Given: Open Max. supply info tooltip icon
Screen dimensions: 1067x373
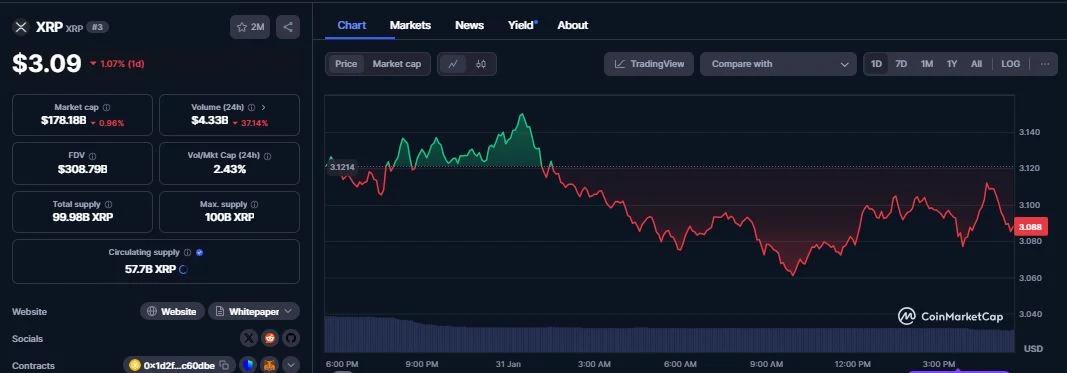Looking at the screenshot, I should 255,204.
